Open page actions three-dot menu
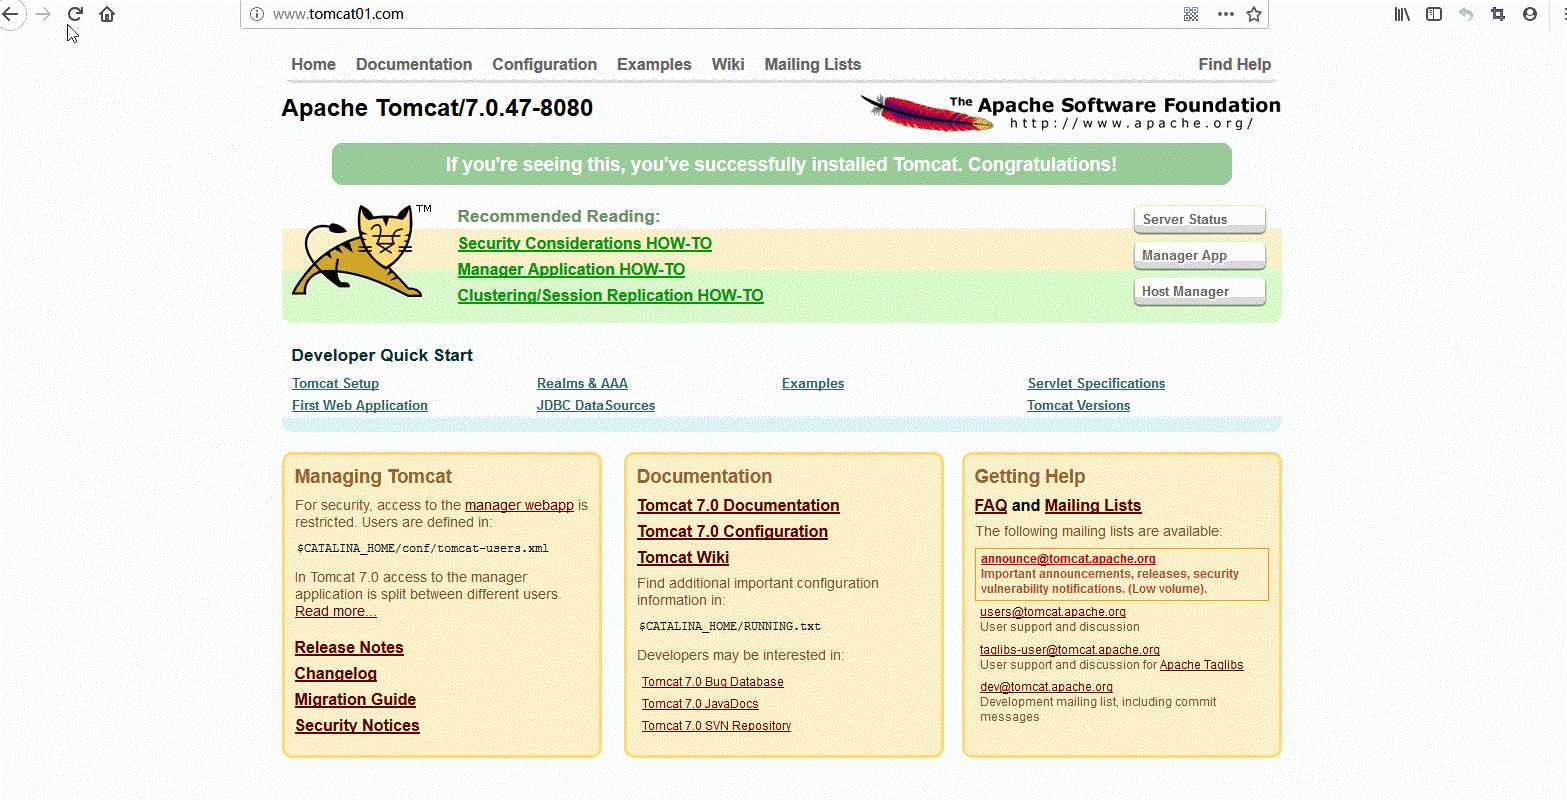The width and height of the screenshot is (1567, 800). click(x=1225, y=14)
